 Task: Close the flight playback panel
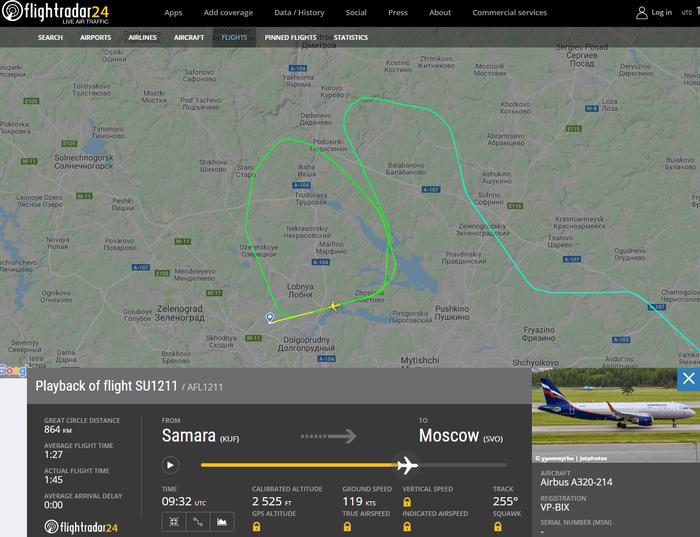pyautogui.click(x=688, y=379)
